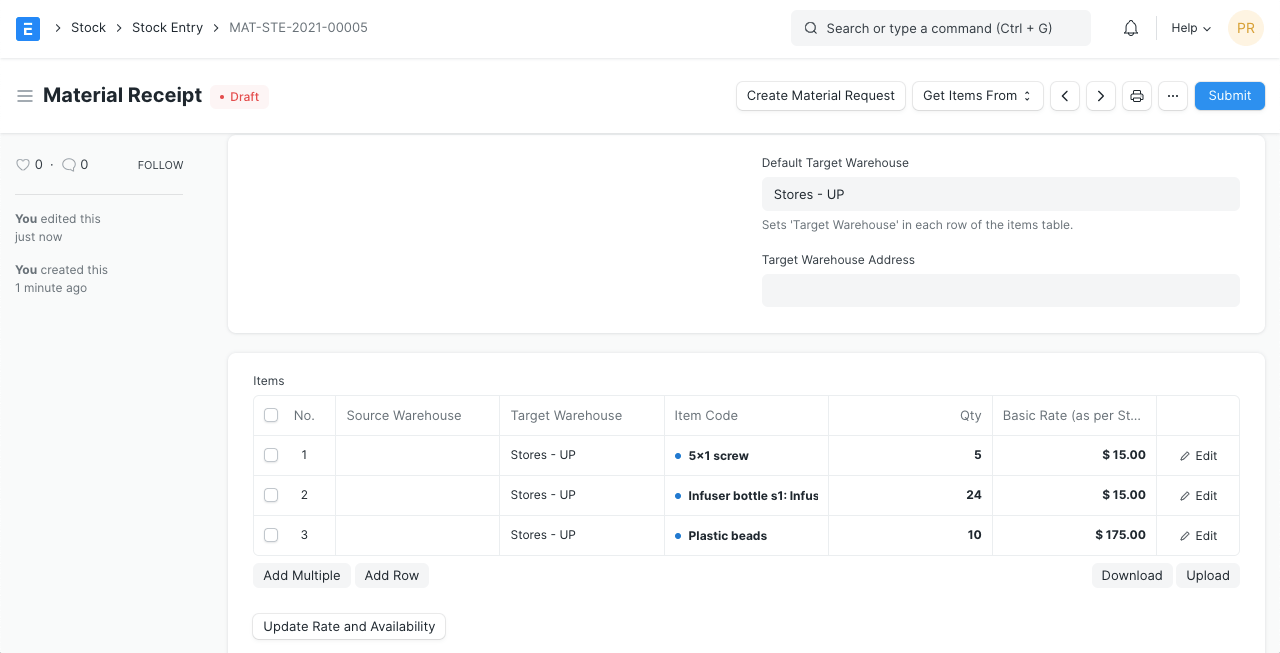The width and height of the screenshot is (1280, 653).
Task: Open the three-dots more options menu
Action: pyautogui.click(x=1173, y=96)
